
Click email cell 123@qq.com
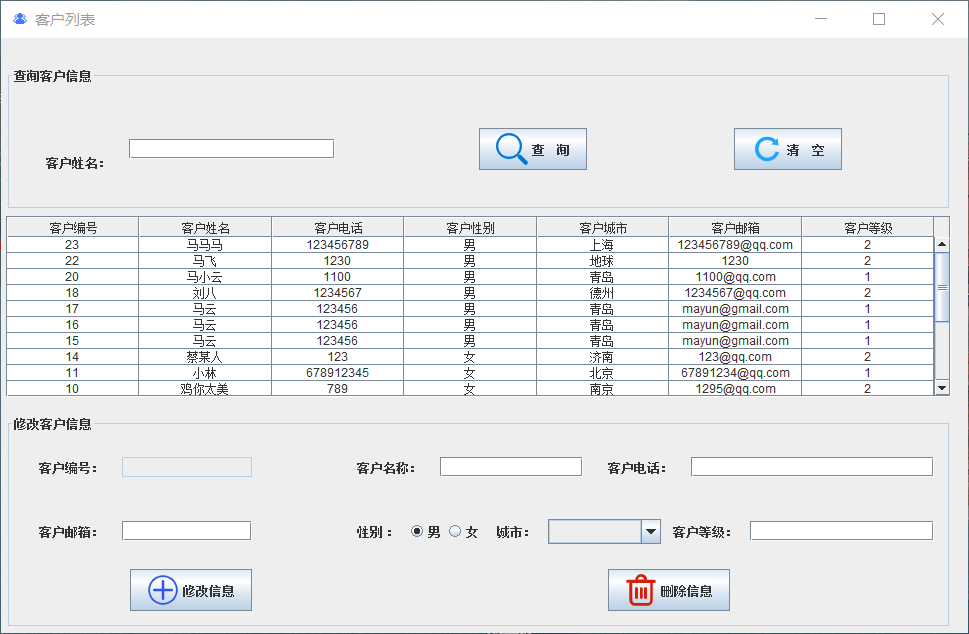[x=735, y=357]
